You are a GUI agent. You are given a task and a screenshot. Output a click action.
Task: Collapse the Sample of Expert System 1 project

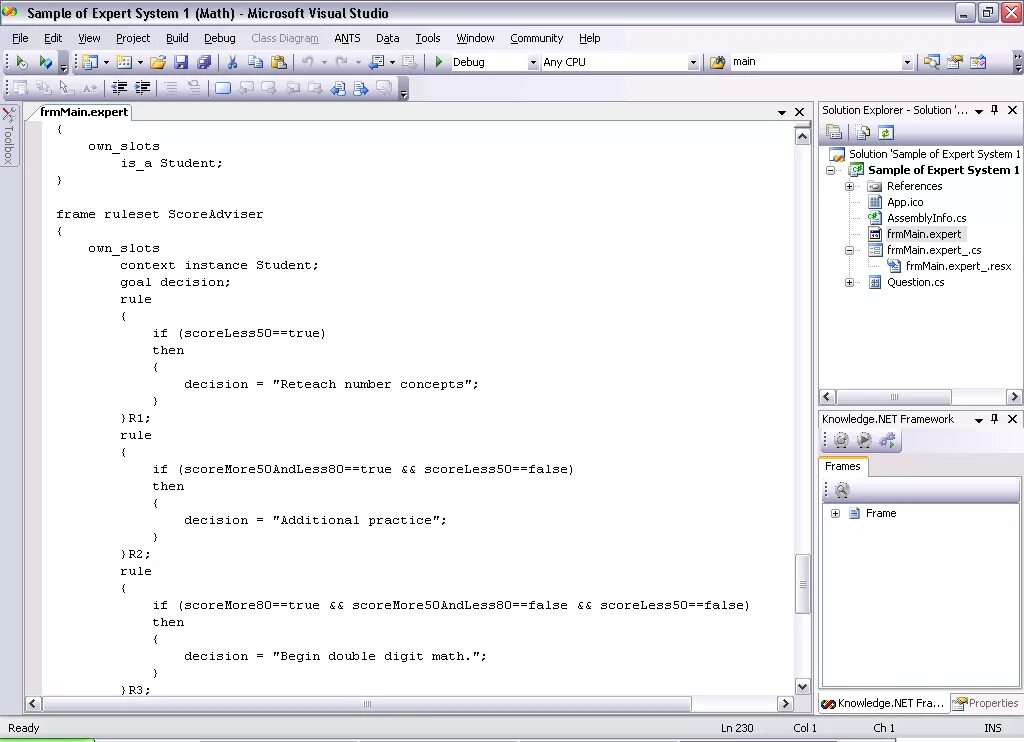coord(830,170)
